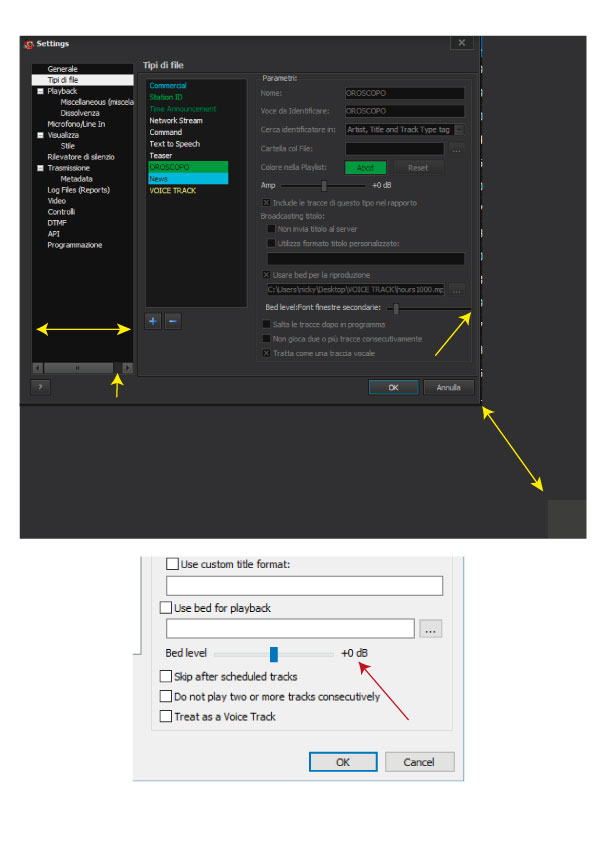Screen dimensions: 595x842
Task: Browse for bed file in dark dialog
Action: (x=456, y=290)
